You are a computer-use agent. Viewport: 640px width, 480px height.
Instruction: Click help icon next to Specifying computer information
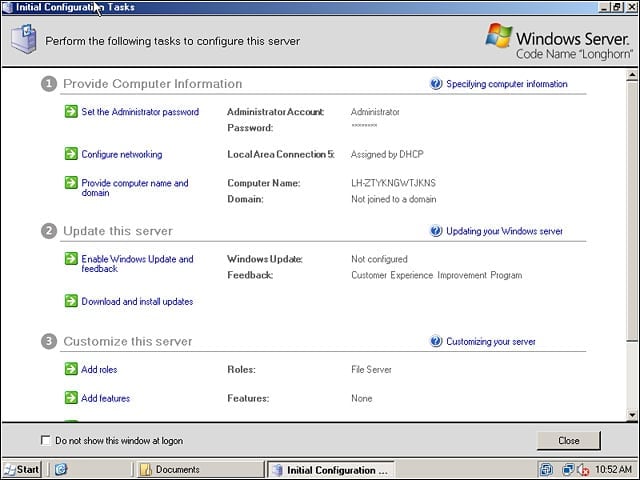[436, 84]
